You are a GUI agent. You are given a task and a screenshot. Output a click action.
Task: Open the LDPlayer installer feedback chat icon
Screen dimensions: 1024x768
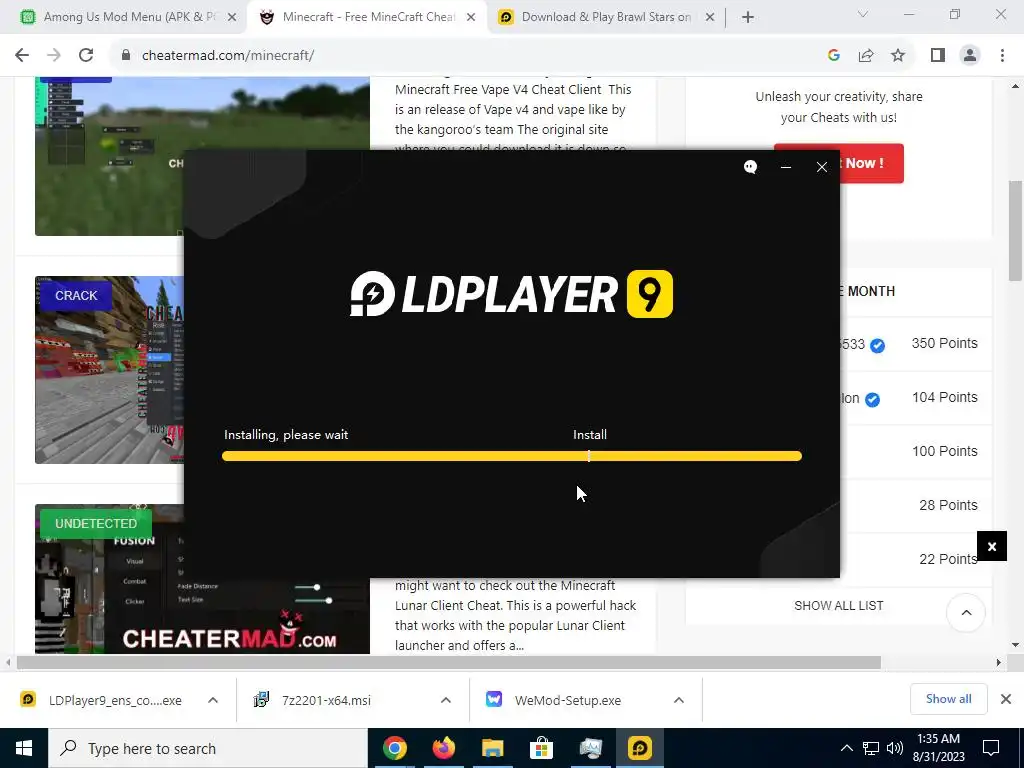(750, 167)
